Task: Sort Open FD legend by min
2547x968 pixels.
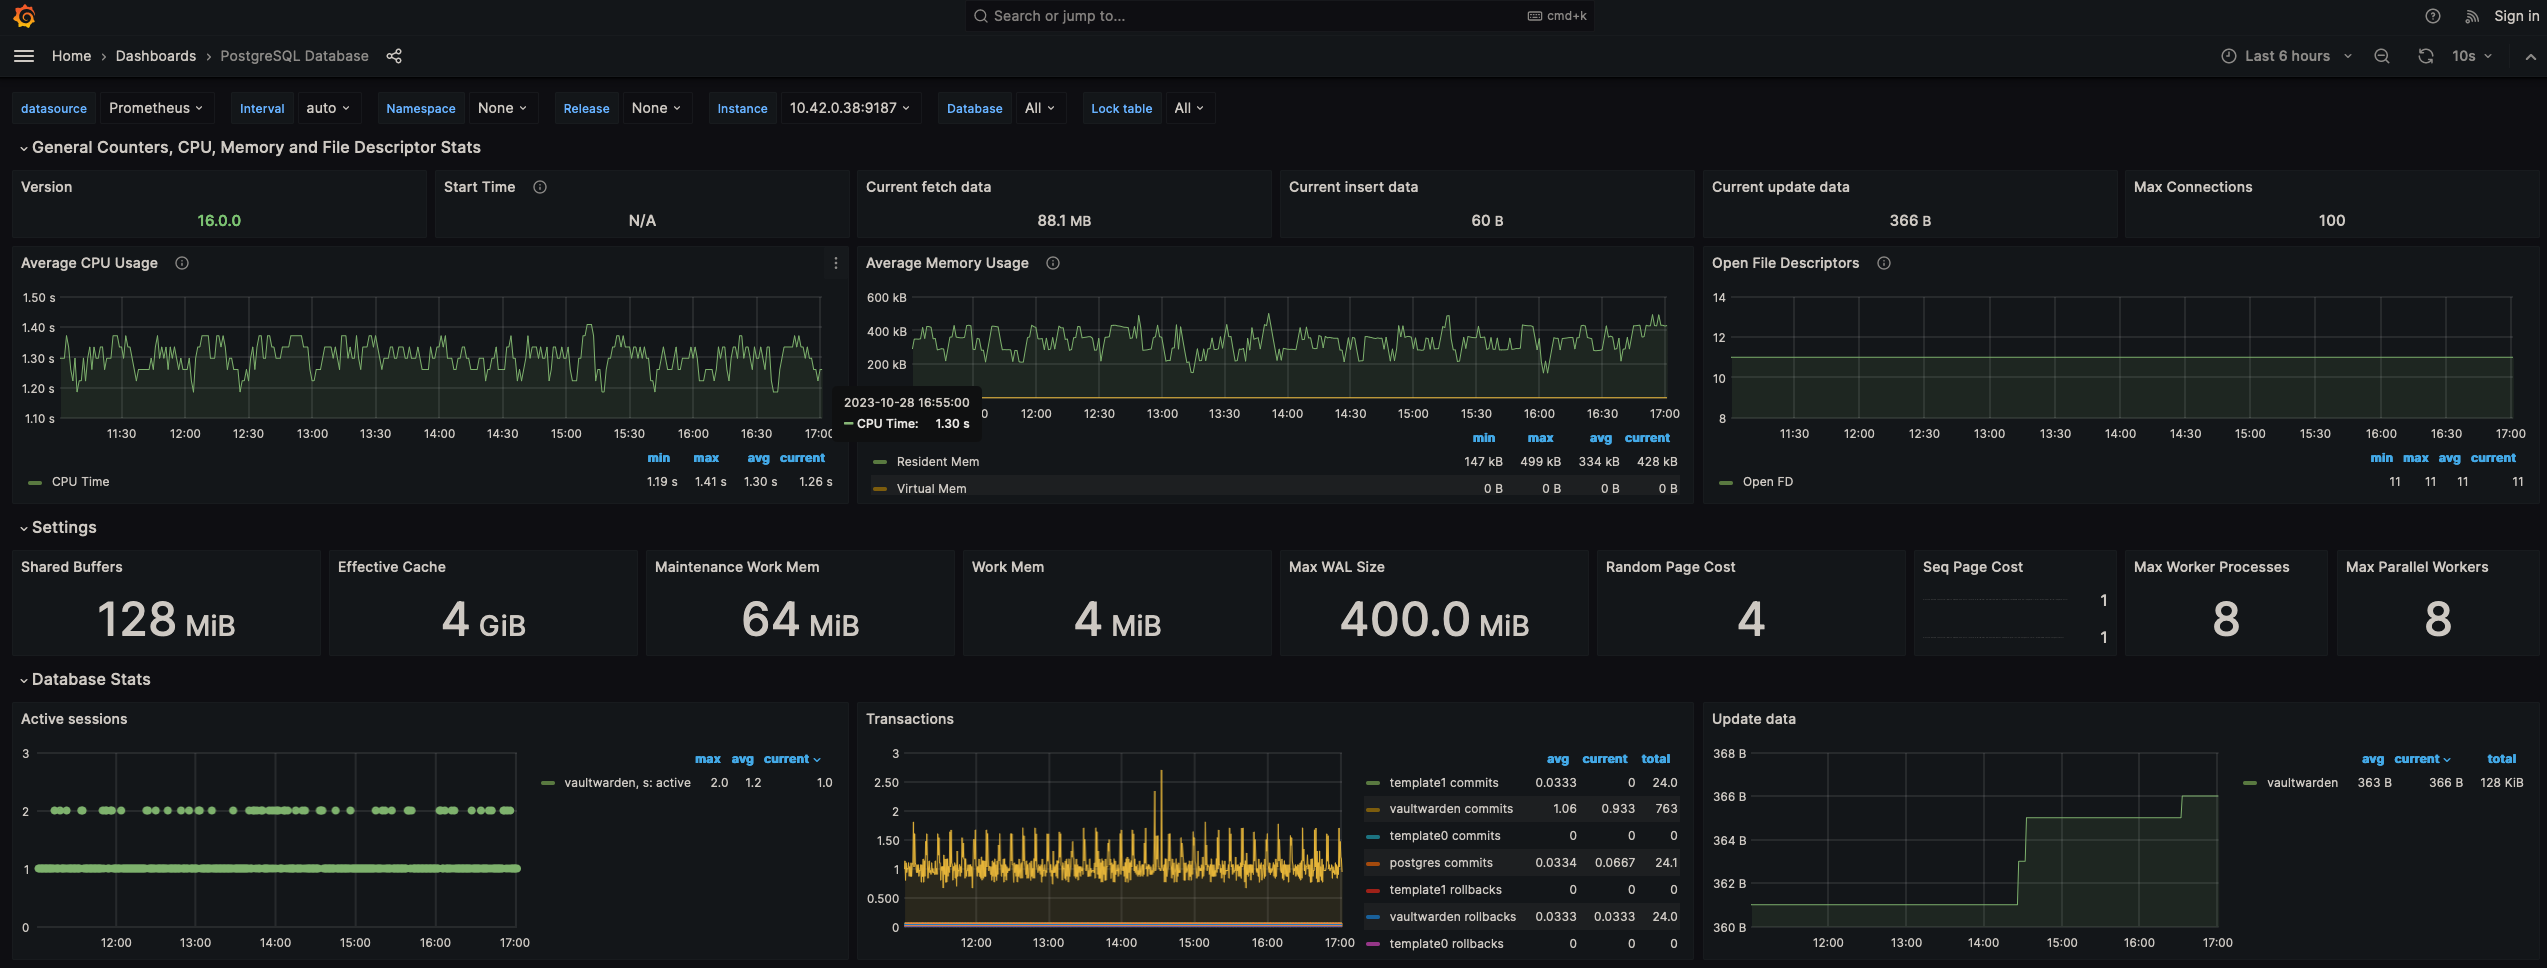Action: [x=2382, y=458]
